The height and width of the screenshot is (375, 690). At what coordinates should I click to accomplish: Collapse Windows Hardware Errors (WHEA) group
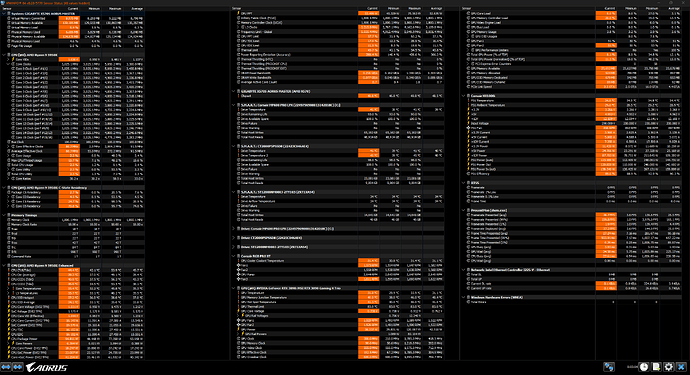pyautogui.click(x=463, y=298)
